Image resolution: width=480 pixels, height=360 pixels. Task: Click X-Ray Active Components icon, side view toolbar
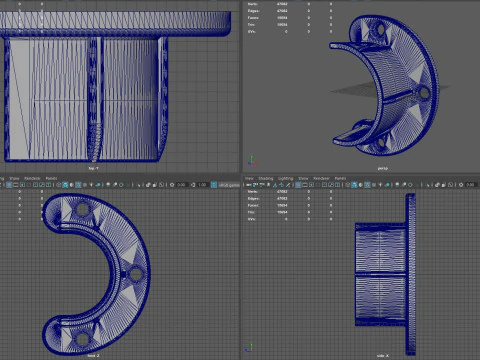pos(443,185)
